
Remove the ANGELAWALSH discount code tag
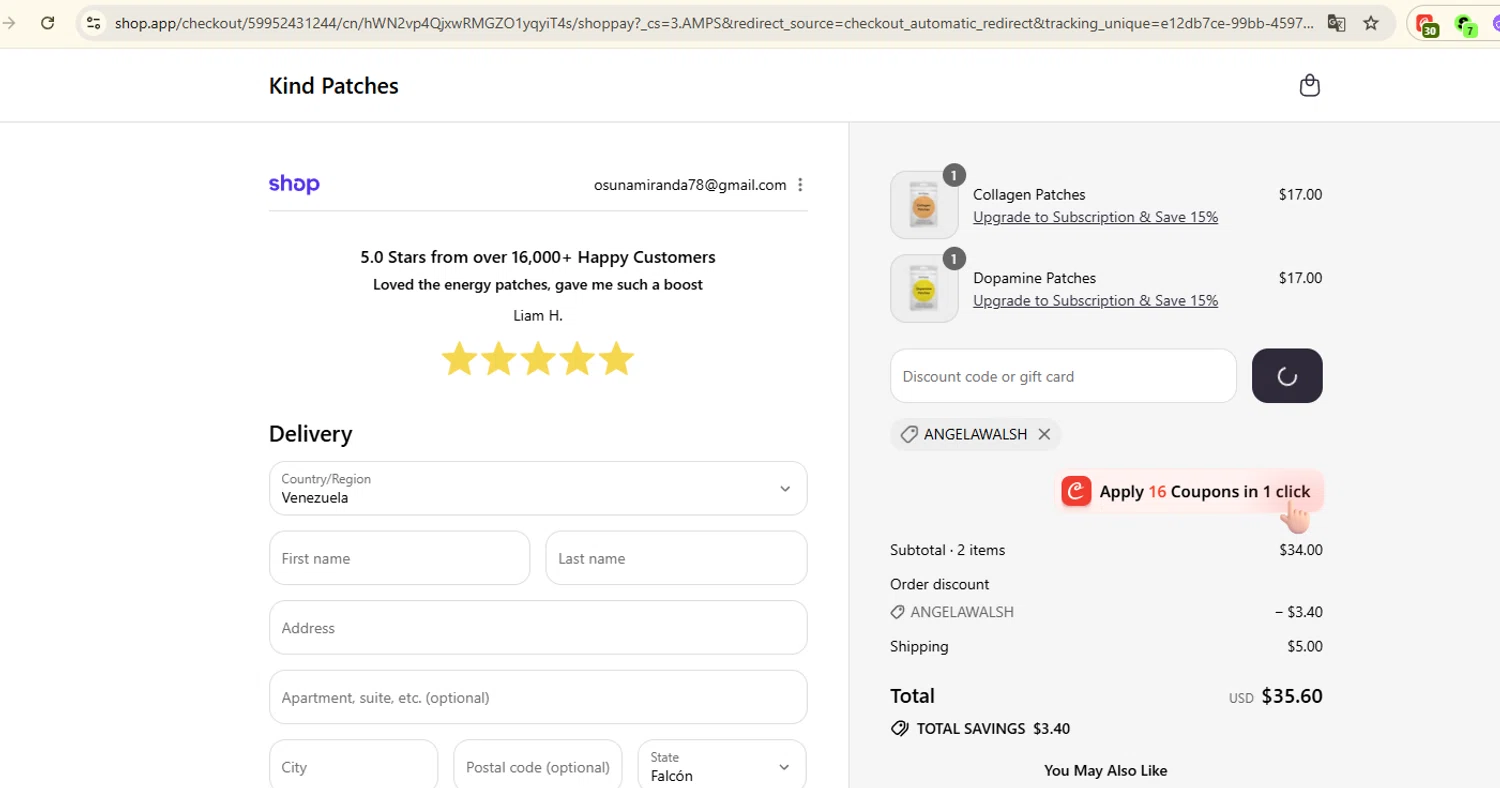pos(1044,434)
